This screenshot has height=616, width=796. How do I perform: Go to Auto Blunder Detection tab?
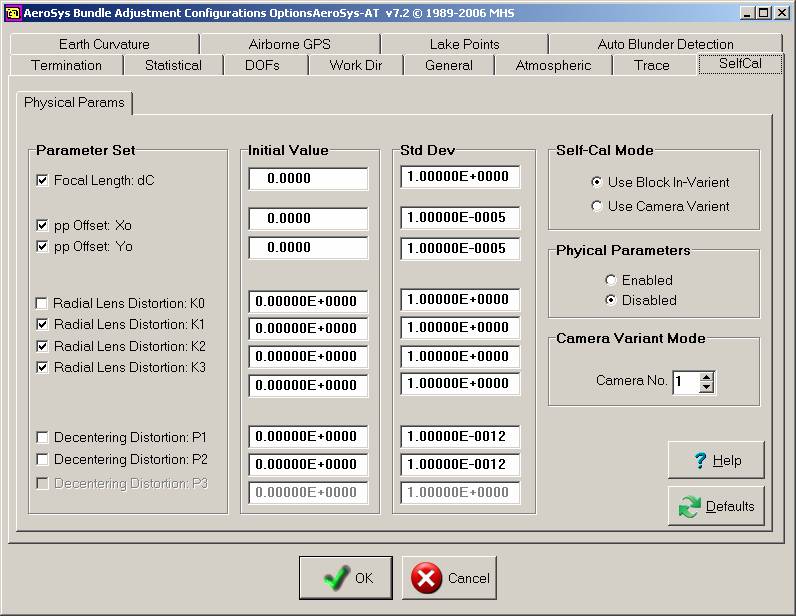[x=665, y=44]
